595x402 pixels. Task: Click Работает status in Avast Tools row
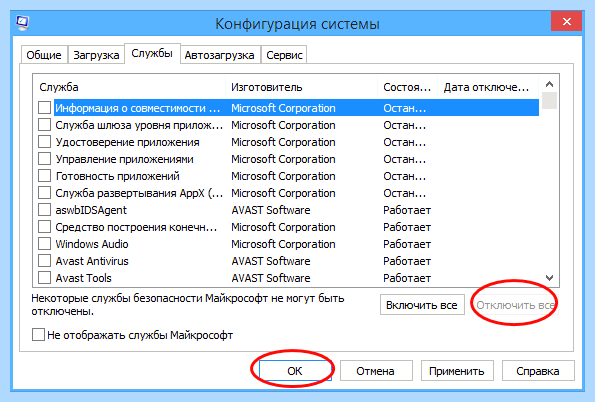click(x=407, y=278)
